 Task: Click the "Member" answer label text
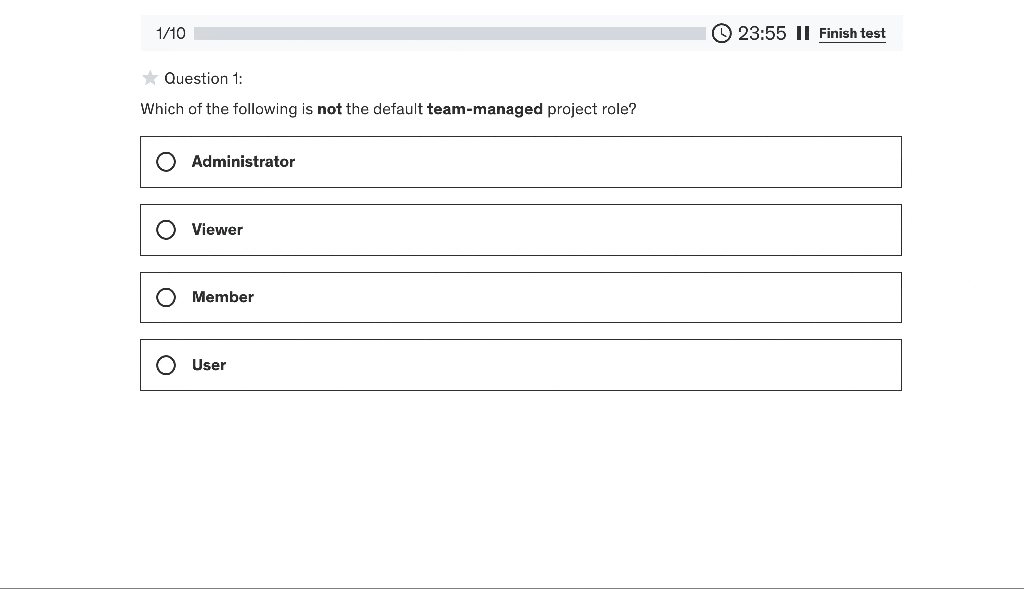point(223,297)
